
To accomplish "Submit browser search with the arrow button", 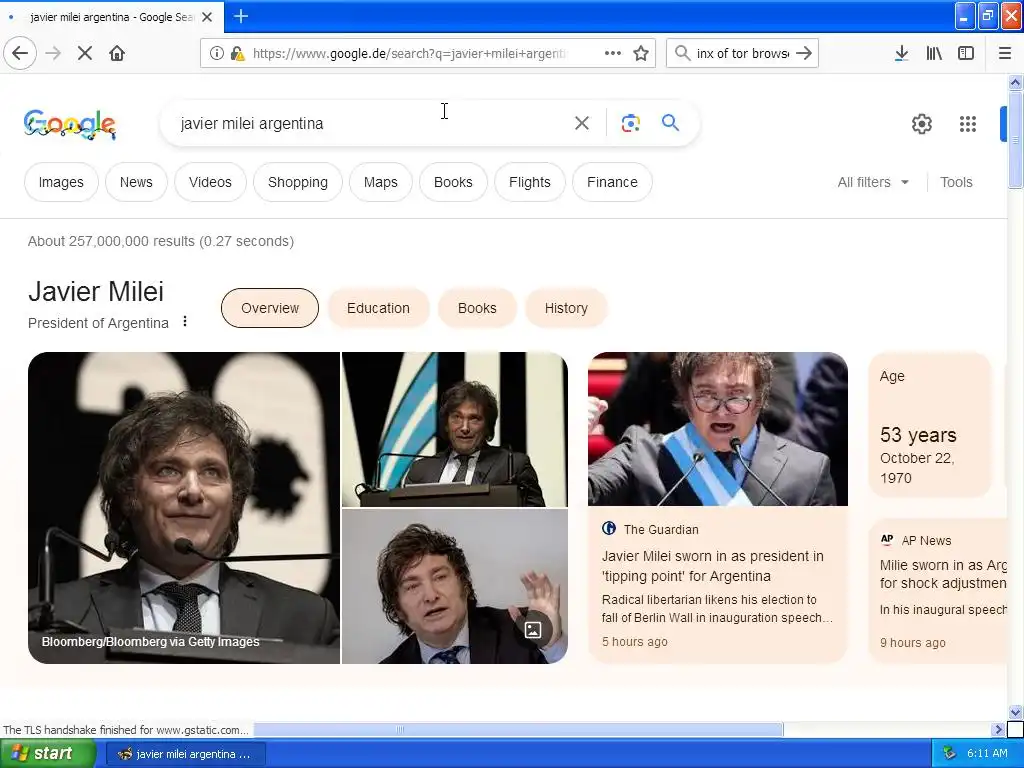I will pos(804,53).
